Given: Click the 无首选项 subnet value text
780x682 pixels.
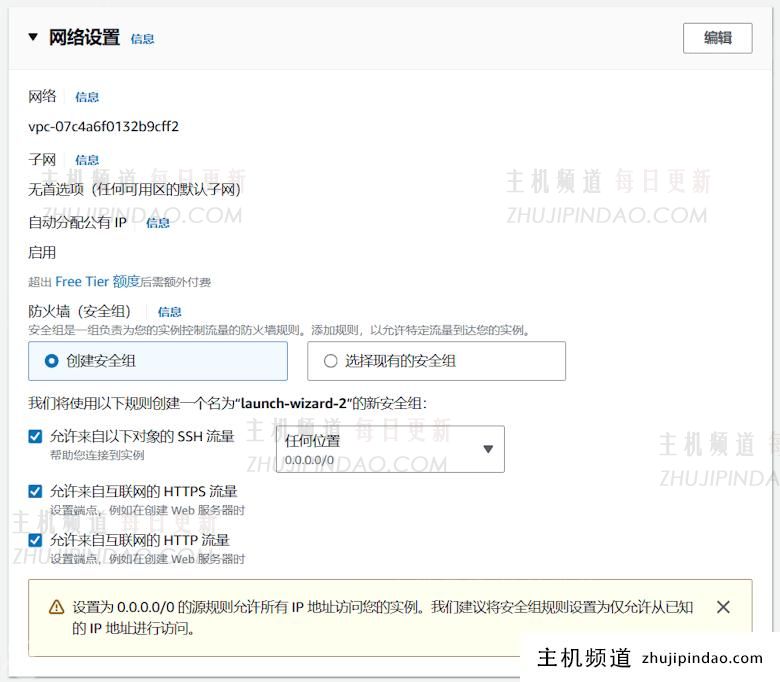Looking at the screenshot, I should tap(134, 189).
